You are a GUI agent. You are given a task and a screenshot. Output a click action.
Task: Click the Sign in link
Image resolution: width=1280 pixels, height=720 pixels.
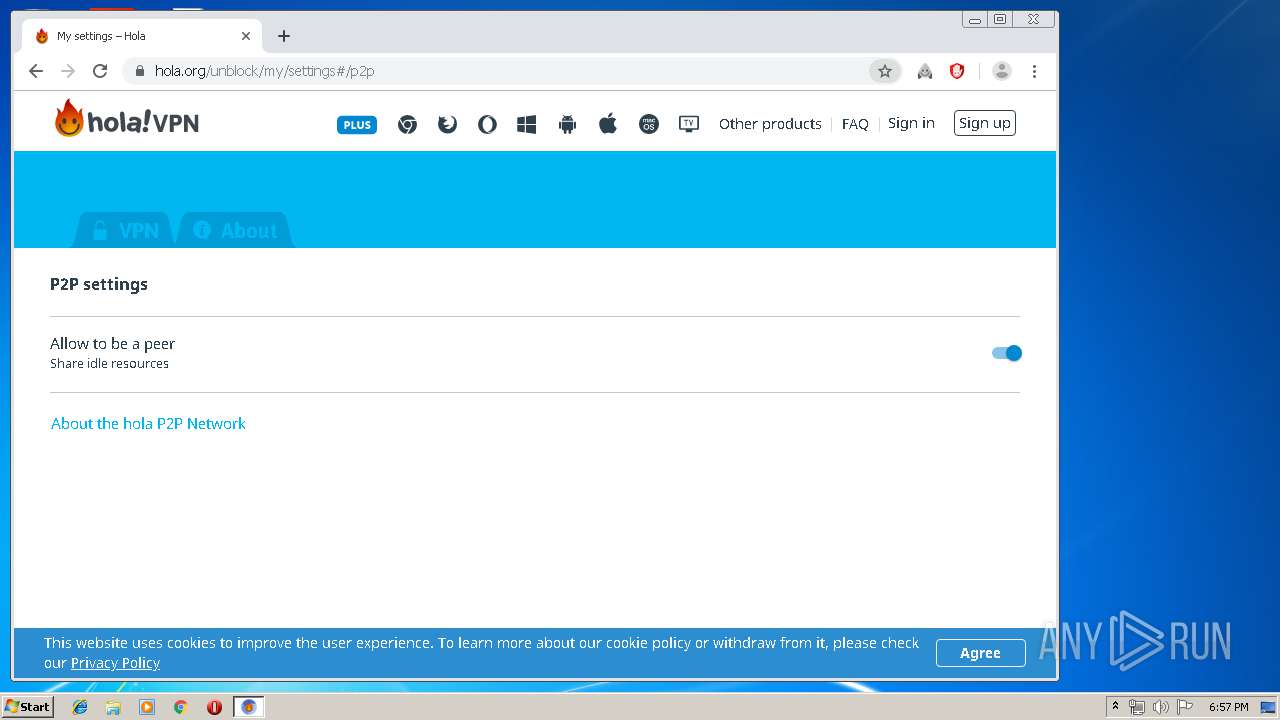click(911, 123)
